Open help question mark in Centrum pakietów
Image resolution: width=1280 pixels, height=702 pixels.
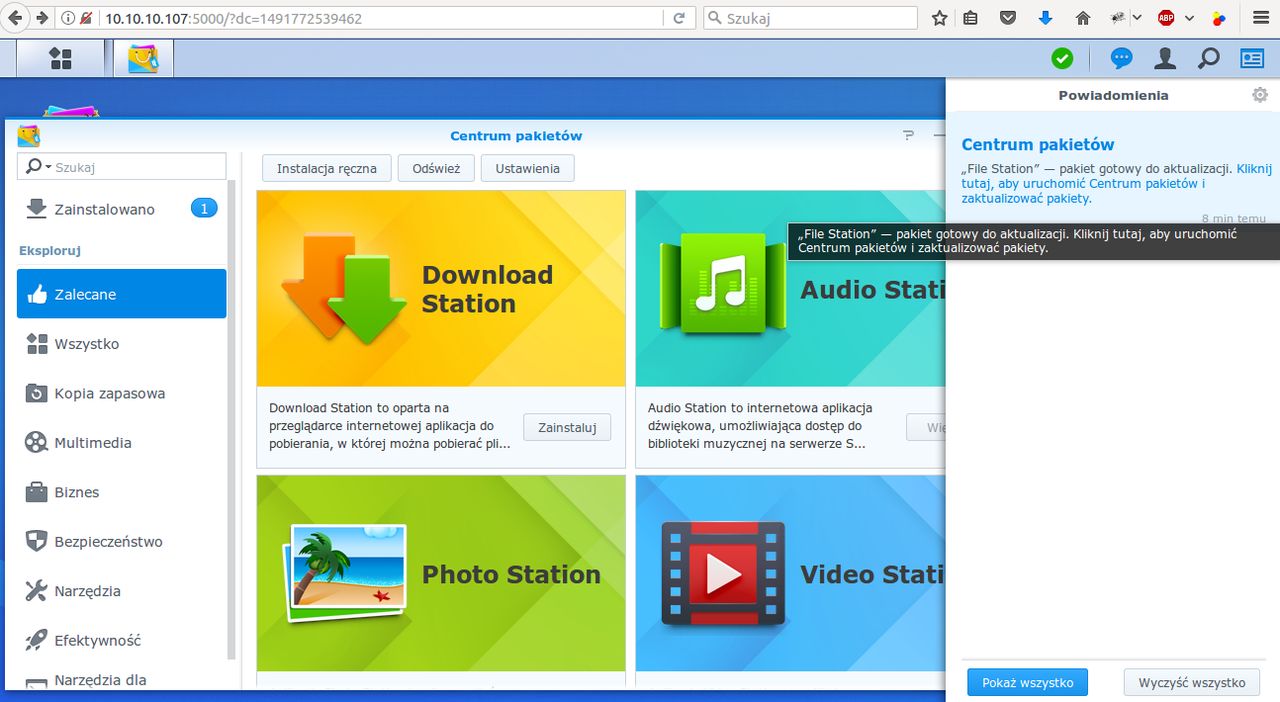click(908, 136)
